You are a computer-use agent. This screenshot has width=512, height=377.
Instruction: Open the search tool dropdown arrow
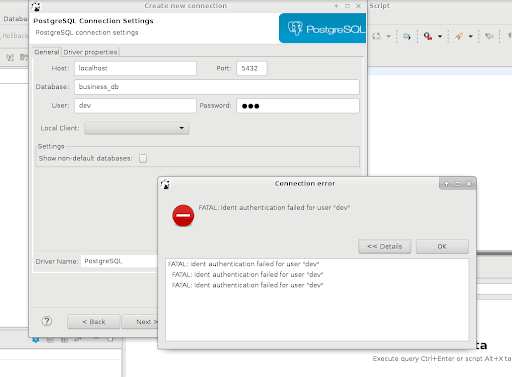pyautogui.click(x=440, y=36)
